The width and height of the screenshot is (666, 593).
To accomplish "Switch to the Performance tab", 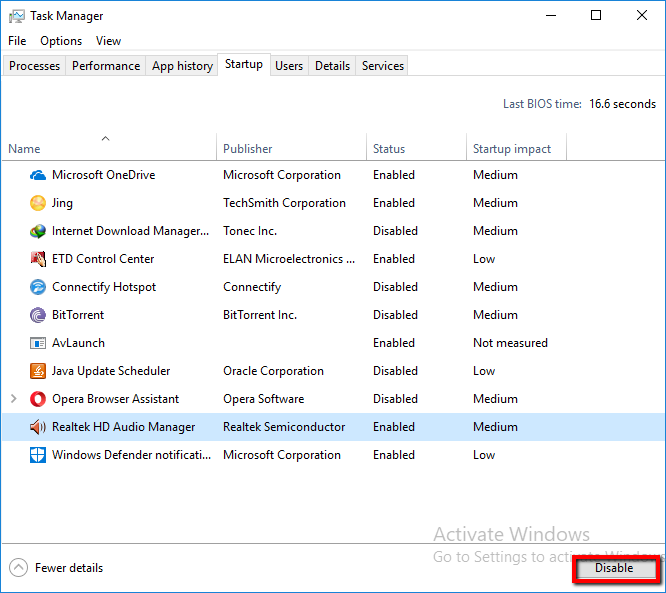I will pos(106,66).
